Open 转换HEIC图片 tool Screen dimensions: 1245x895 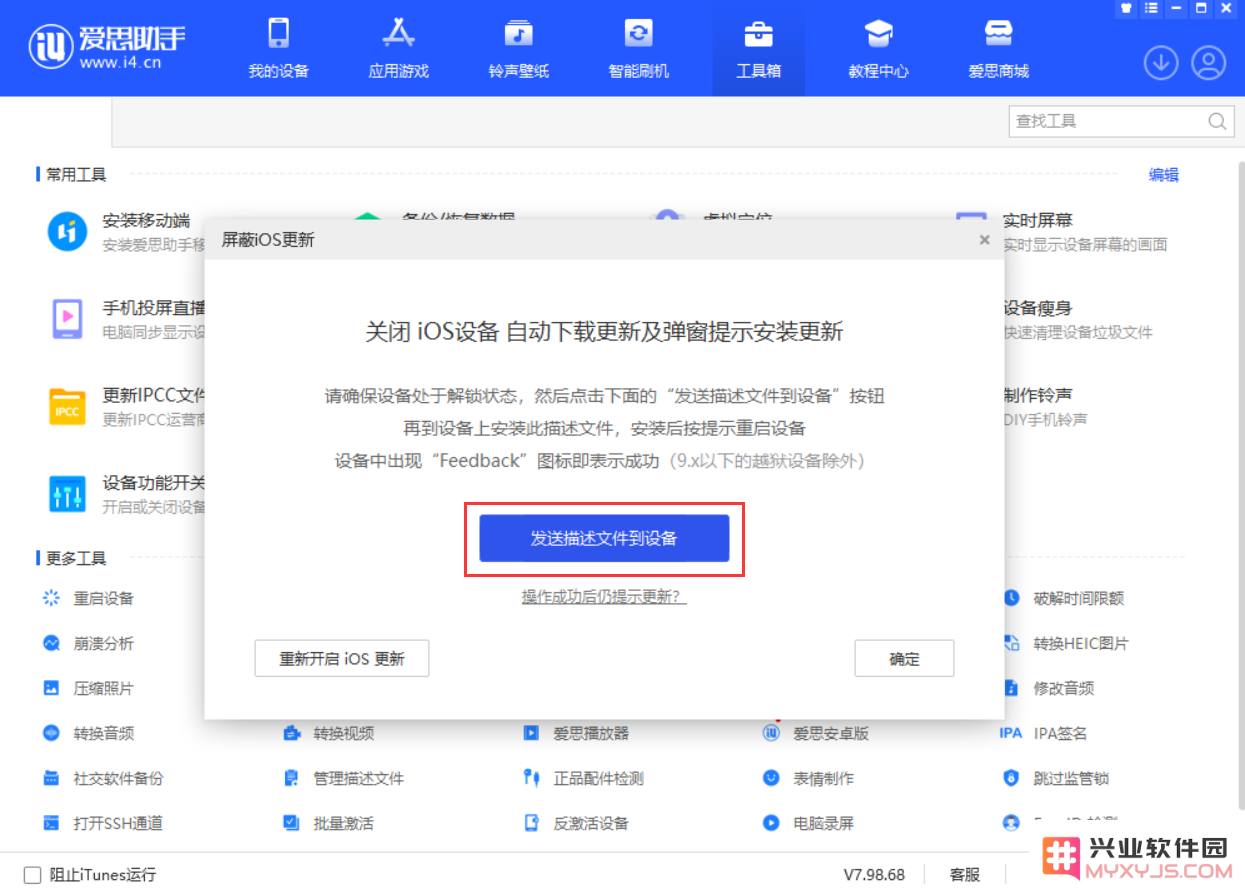click(1066, 643)
